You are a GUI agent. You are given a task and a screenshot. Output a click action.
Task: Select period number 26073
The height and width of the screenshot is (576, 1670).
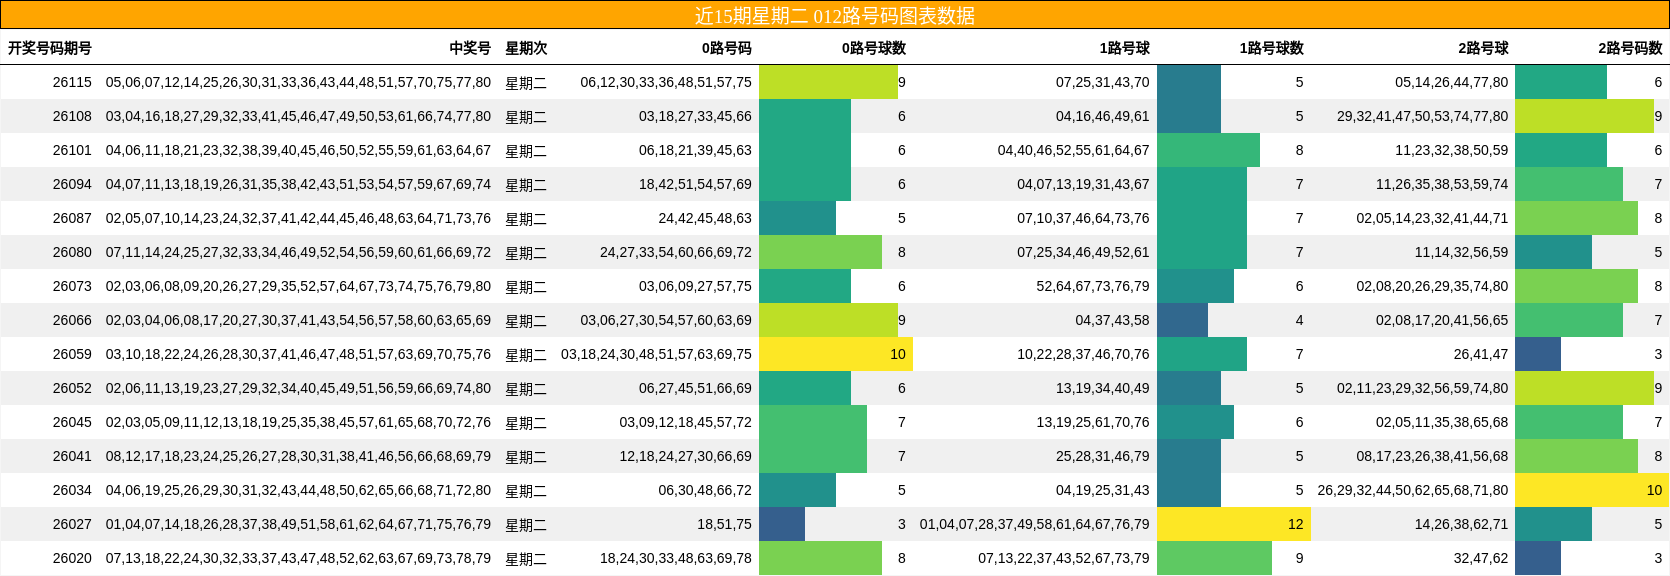click(x=72, y=286)
